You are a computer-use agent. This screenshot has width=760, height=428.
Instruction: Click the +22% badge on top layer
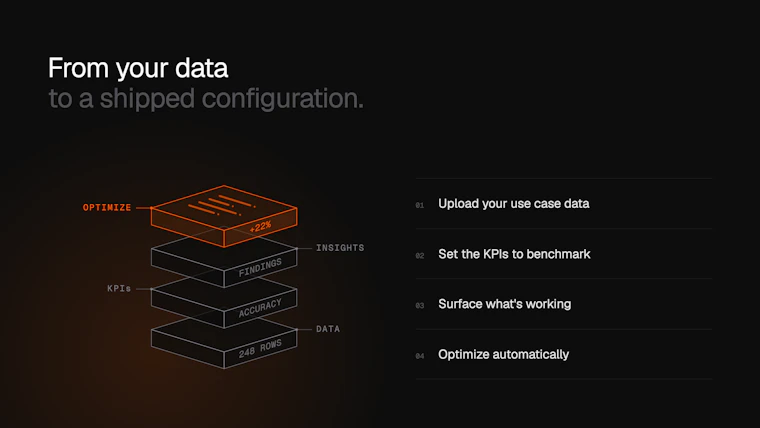pos(260,226)
